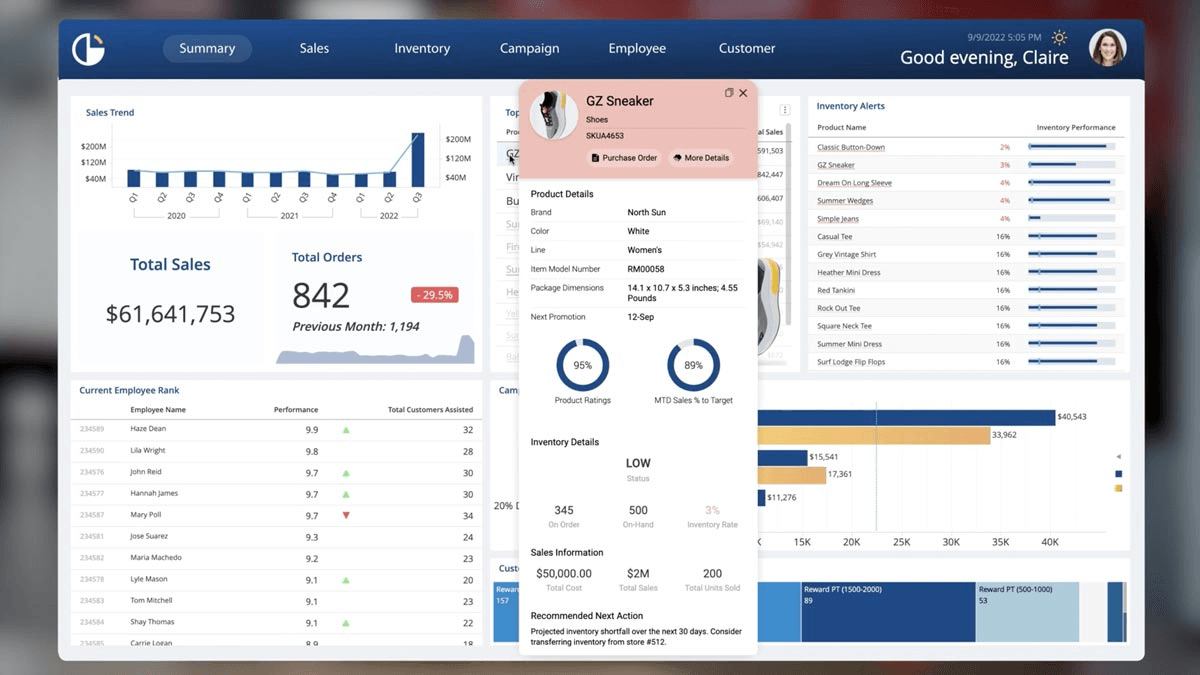Screen dimensions: 1200x675
Task: Click the More Details button on the popup
Action: [x=700, y=157]
